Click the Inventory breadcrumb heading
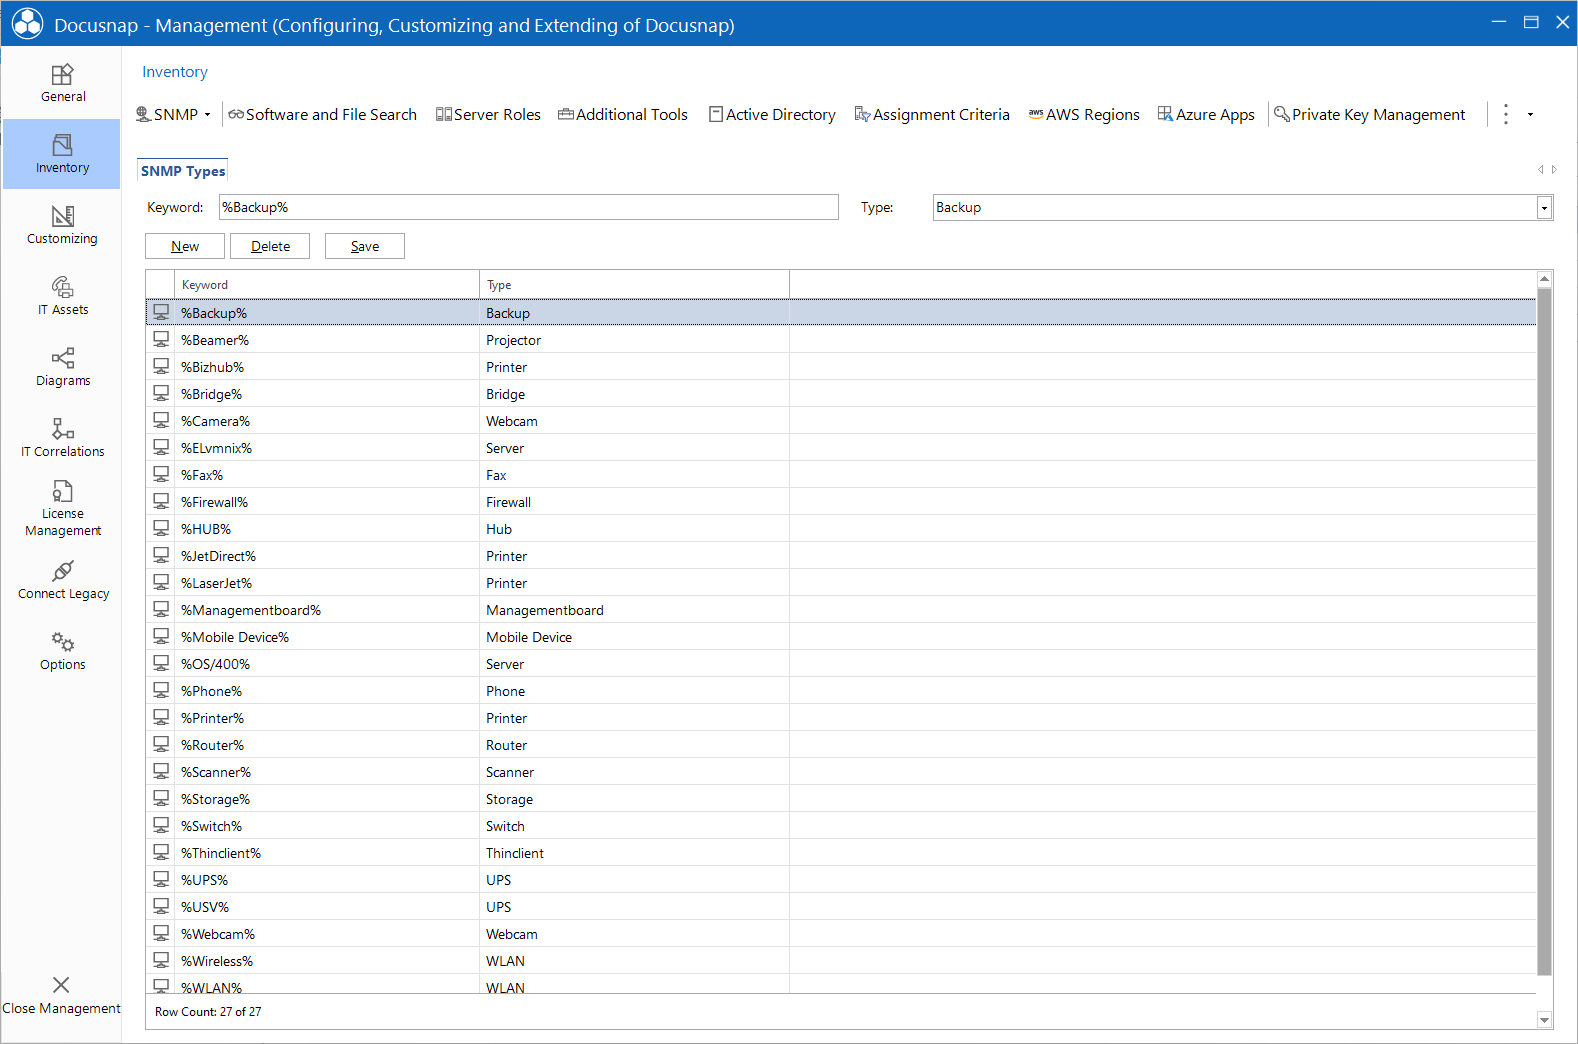 click(175, 72)
